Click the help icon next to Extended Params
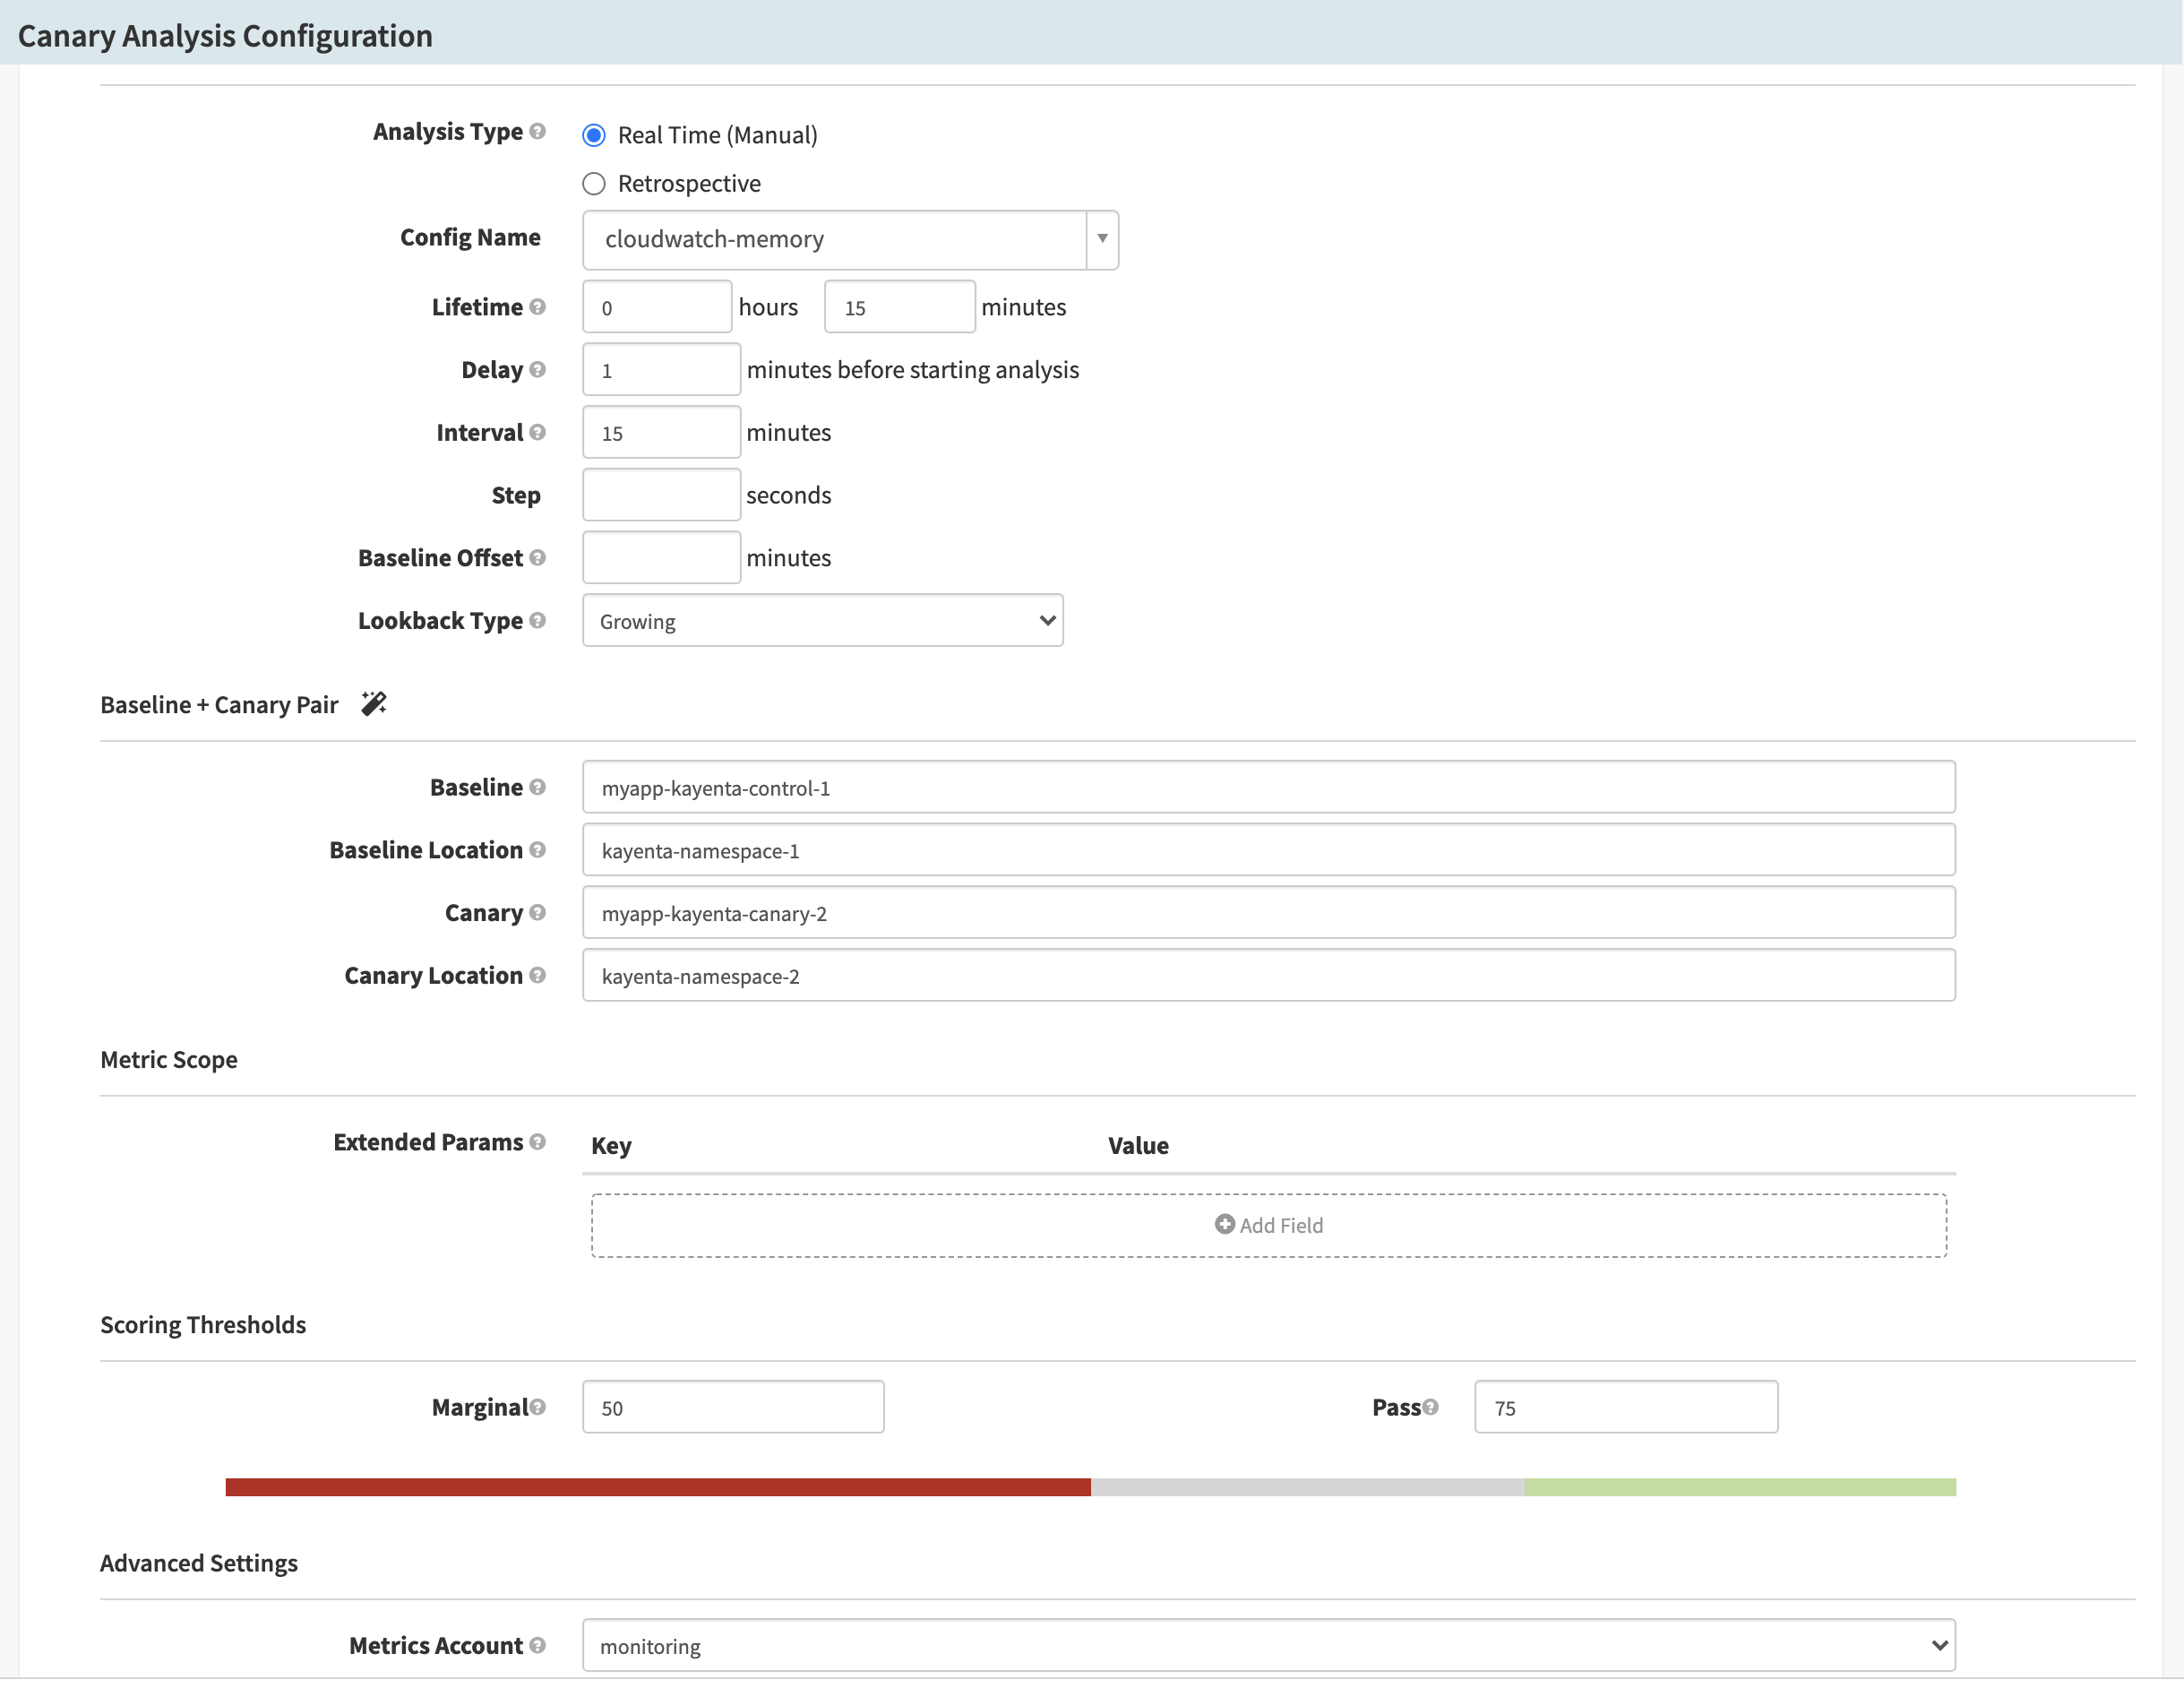The height and width of the screenshot is (1688, 2184). (x=538, y=1141)
